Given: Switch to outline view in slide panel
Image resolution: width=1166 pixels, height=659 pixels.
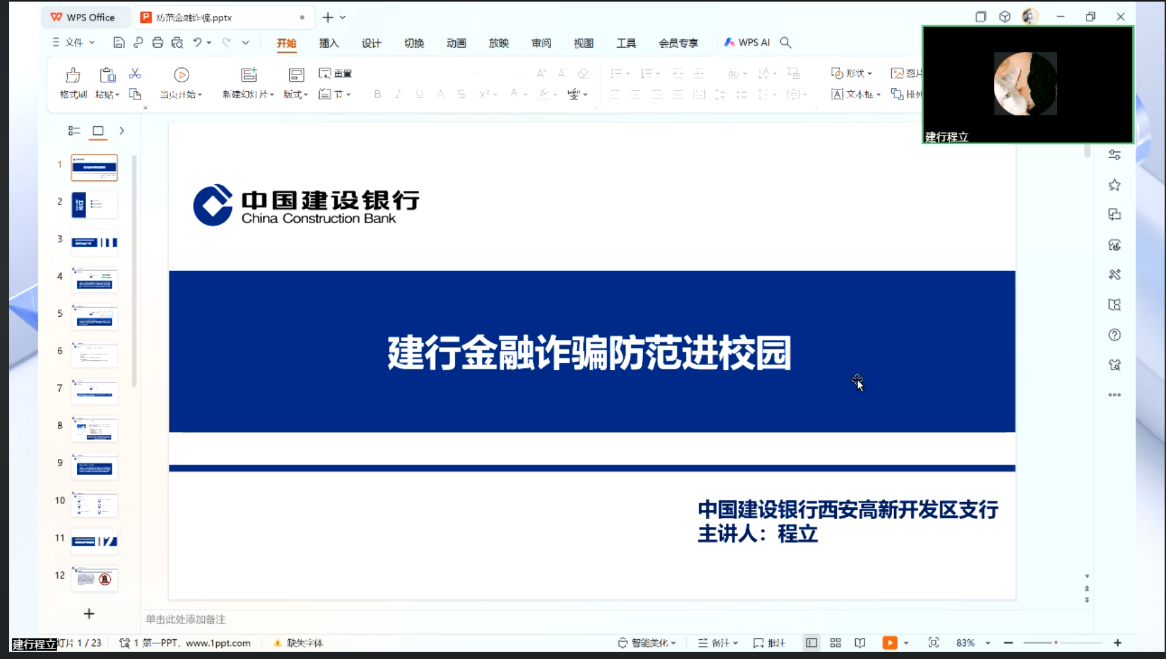Looking at the screenshot, I should click(74, 131).
